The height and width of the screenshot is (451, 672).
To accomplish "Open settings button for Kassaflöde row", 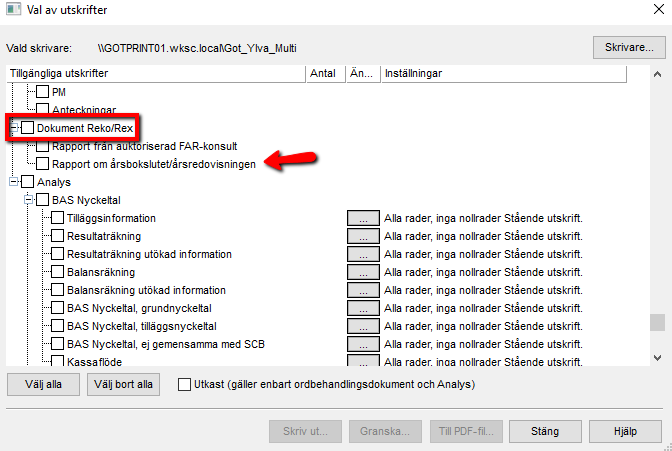I will pyautogui.click(x=363, y=361).
